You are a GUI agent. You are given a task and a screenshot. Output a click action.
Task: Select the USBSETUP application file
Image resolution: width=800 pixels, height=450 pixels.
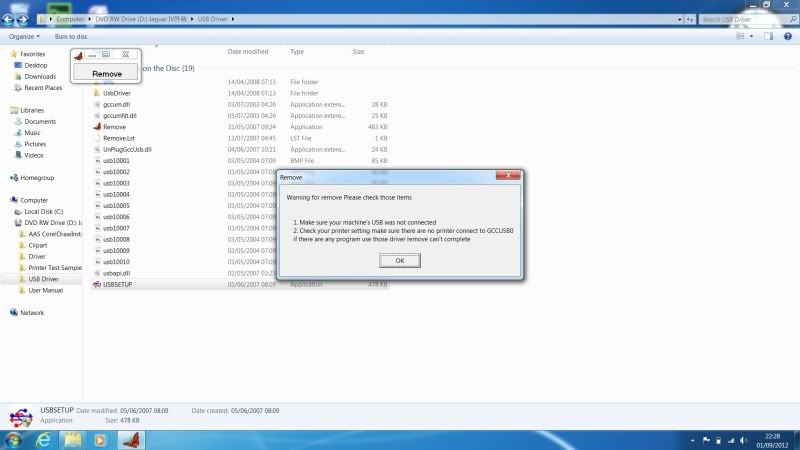(117, 284)
